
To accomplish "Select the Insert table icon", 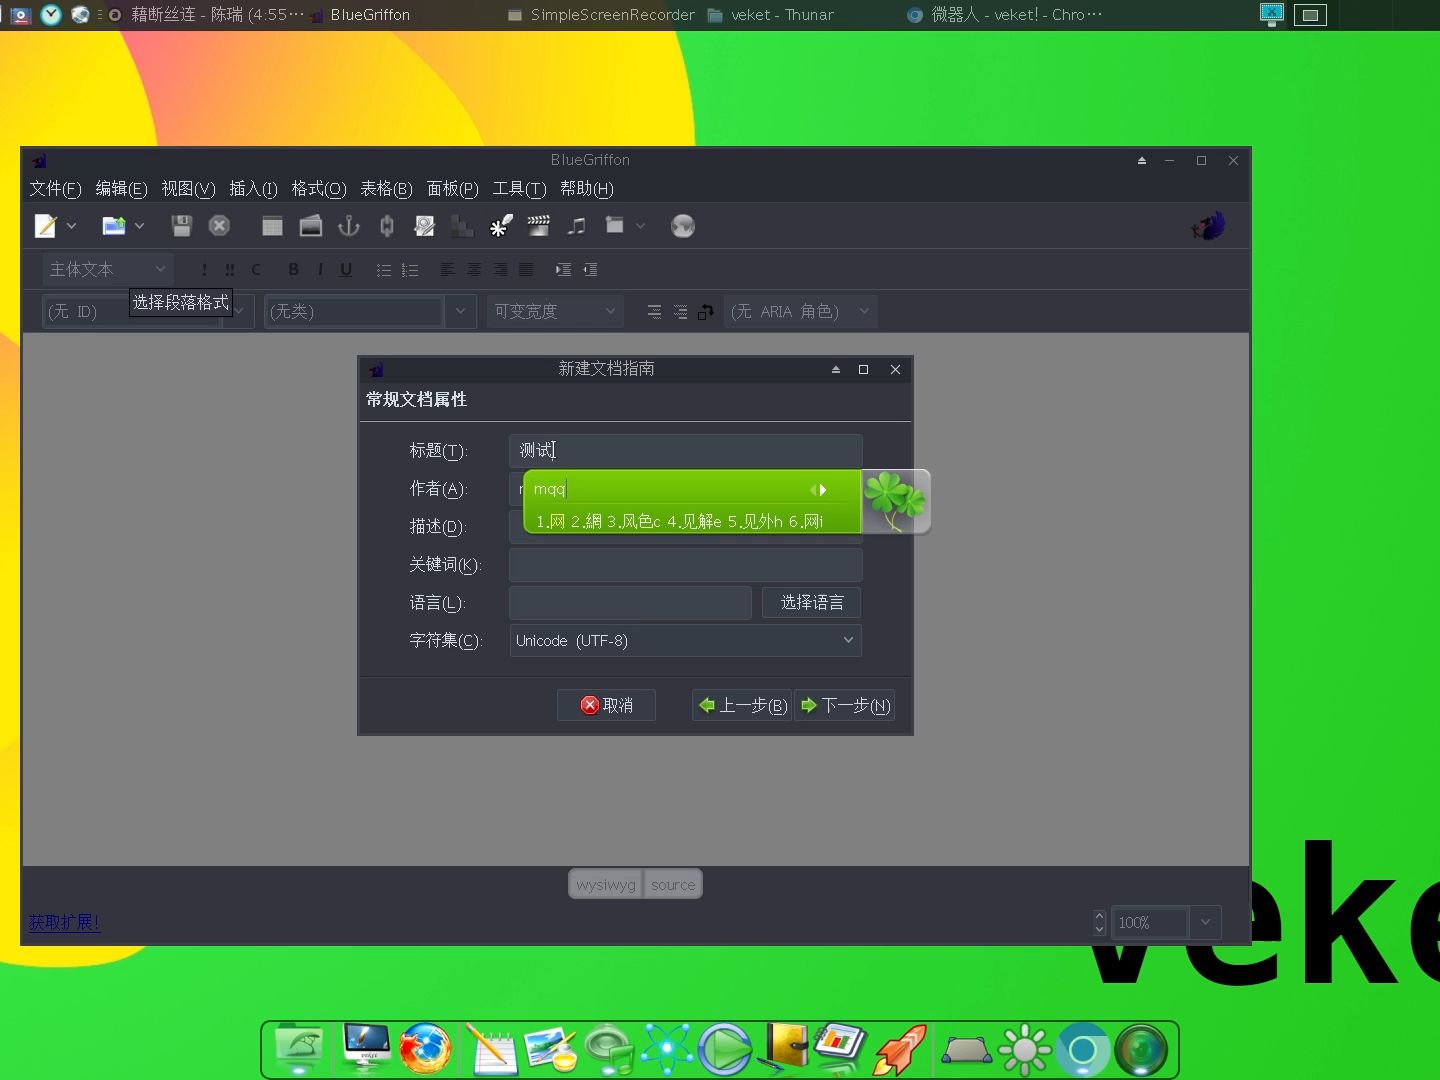I will [x=271, y=225].
